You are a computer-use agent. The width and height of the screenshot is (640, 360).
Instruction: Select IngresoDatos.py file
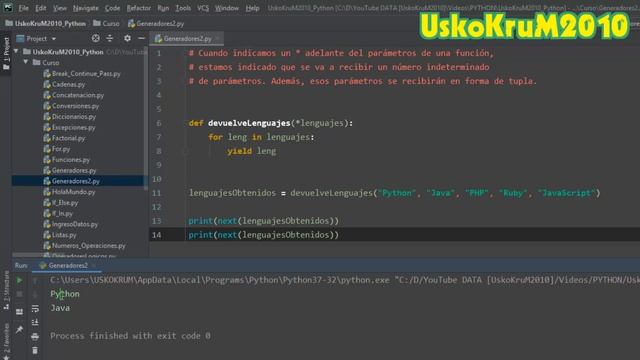[x=71, y=224]
